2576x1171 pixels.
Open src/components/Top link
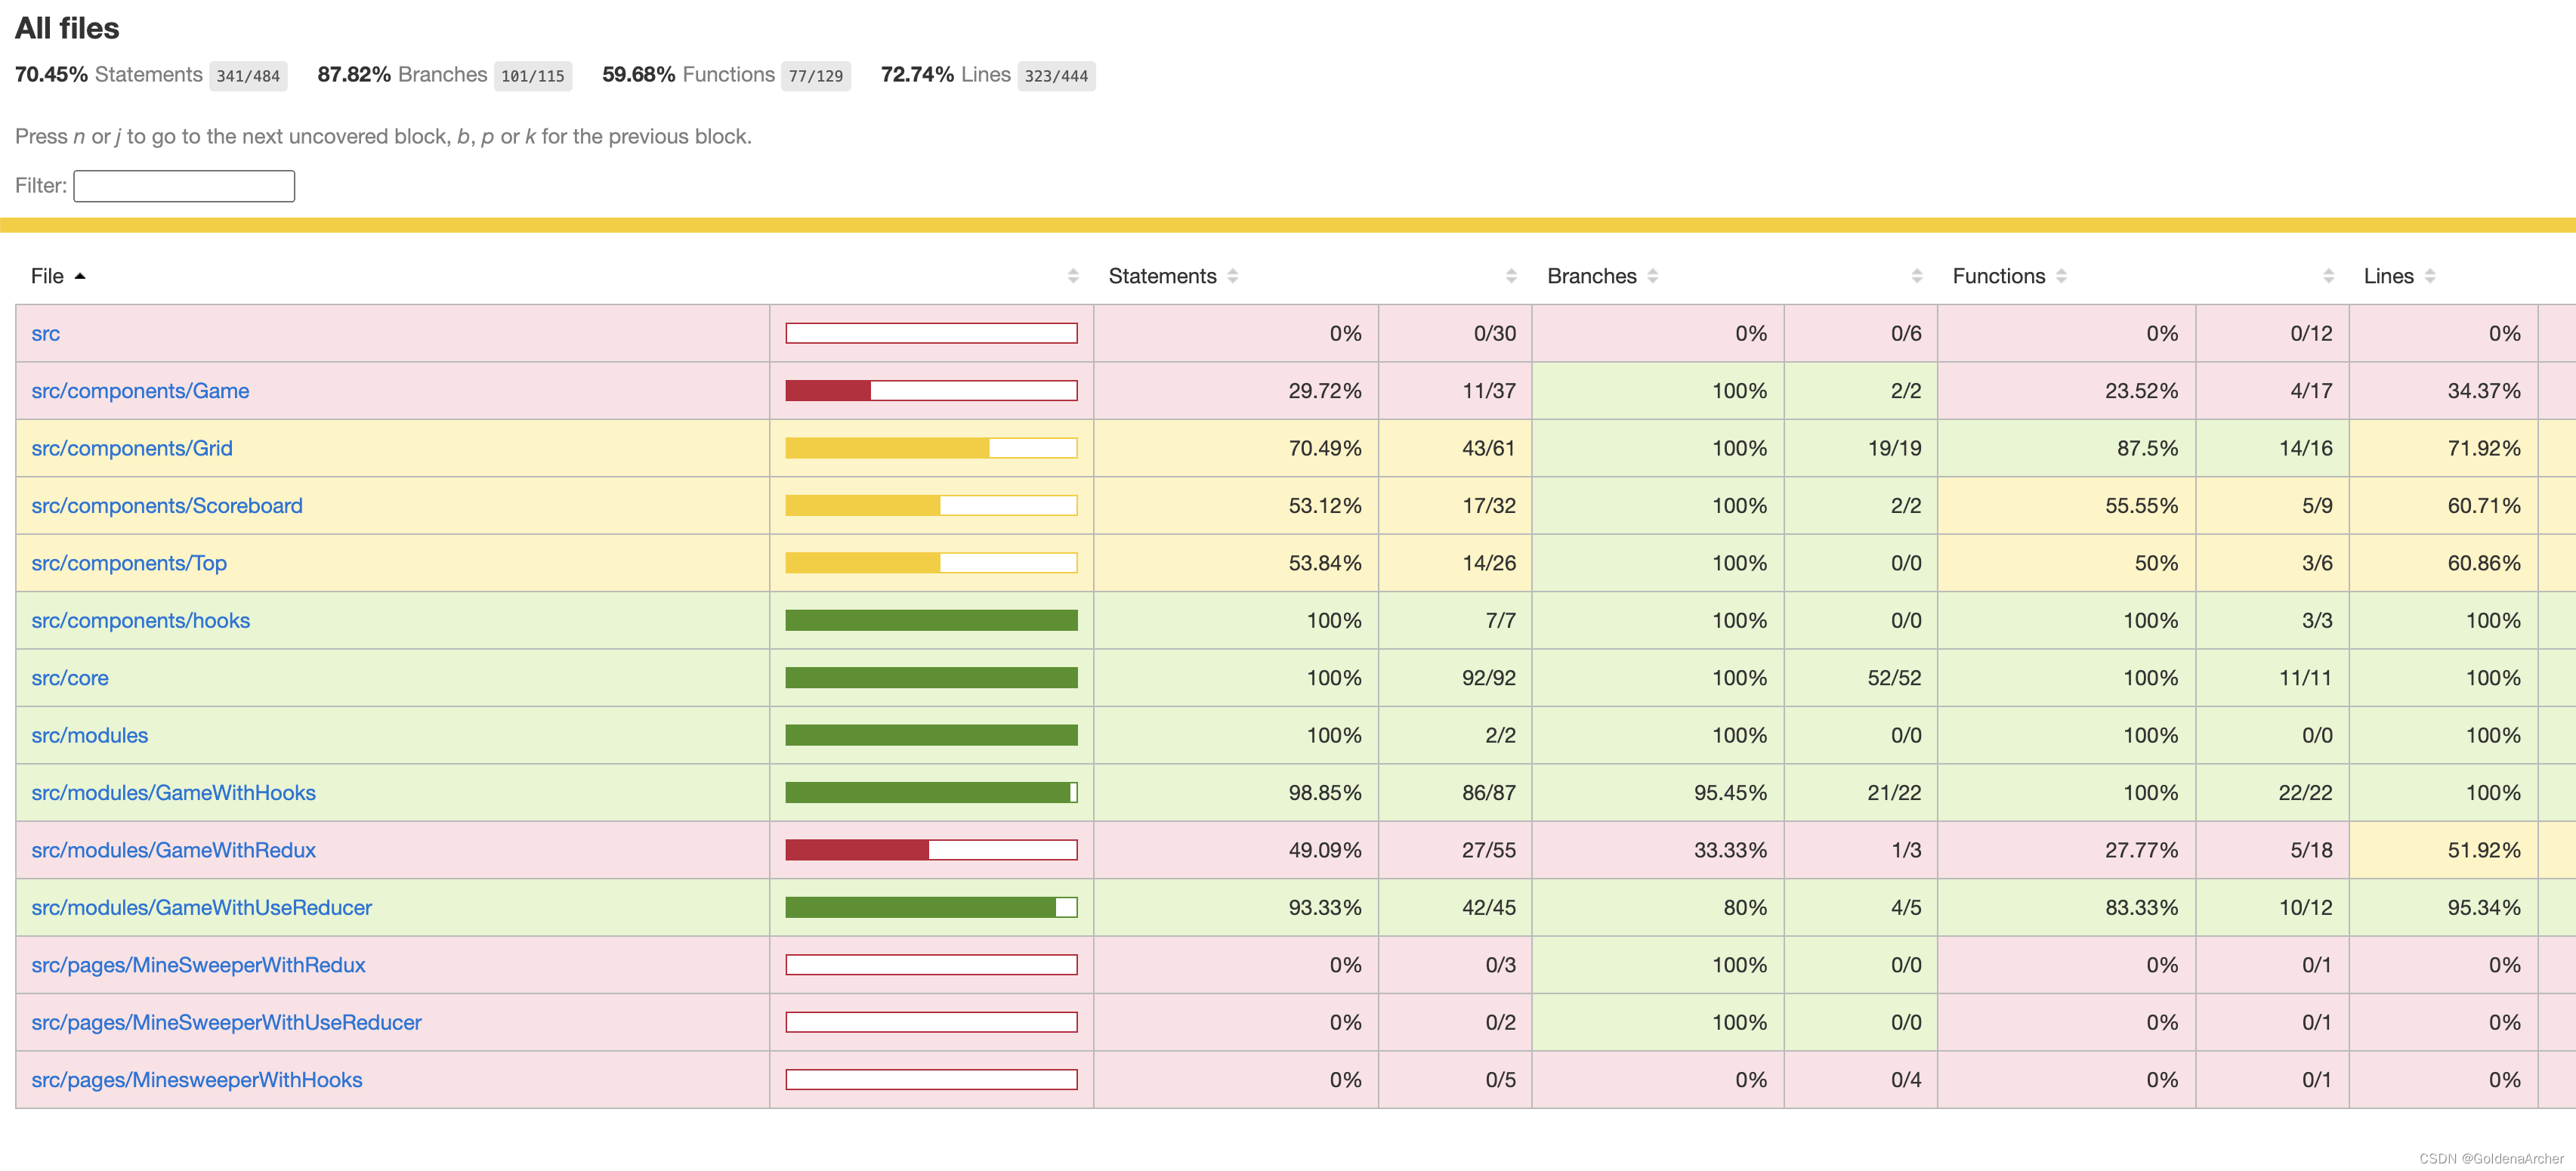129,563
